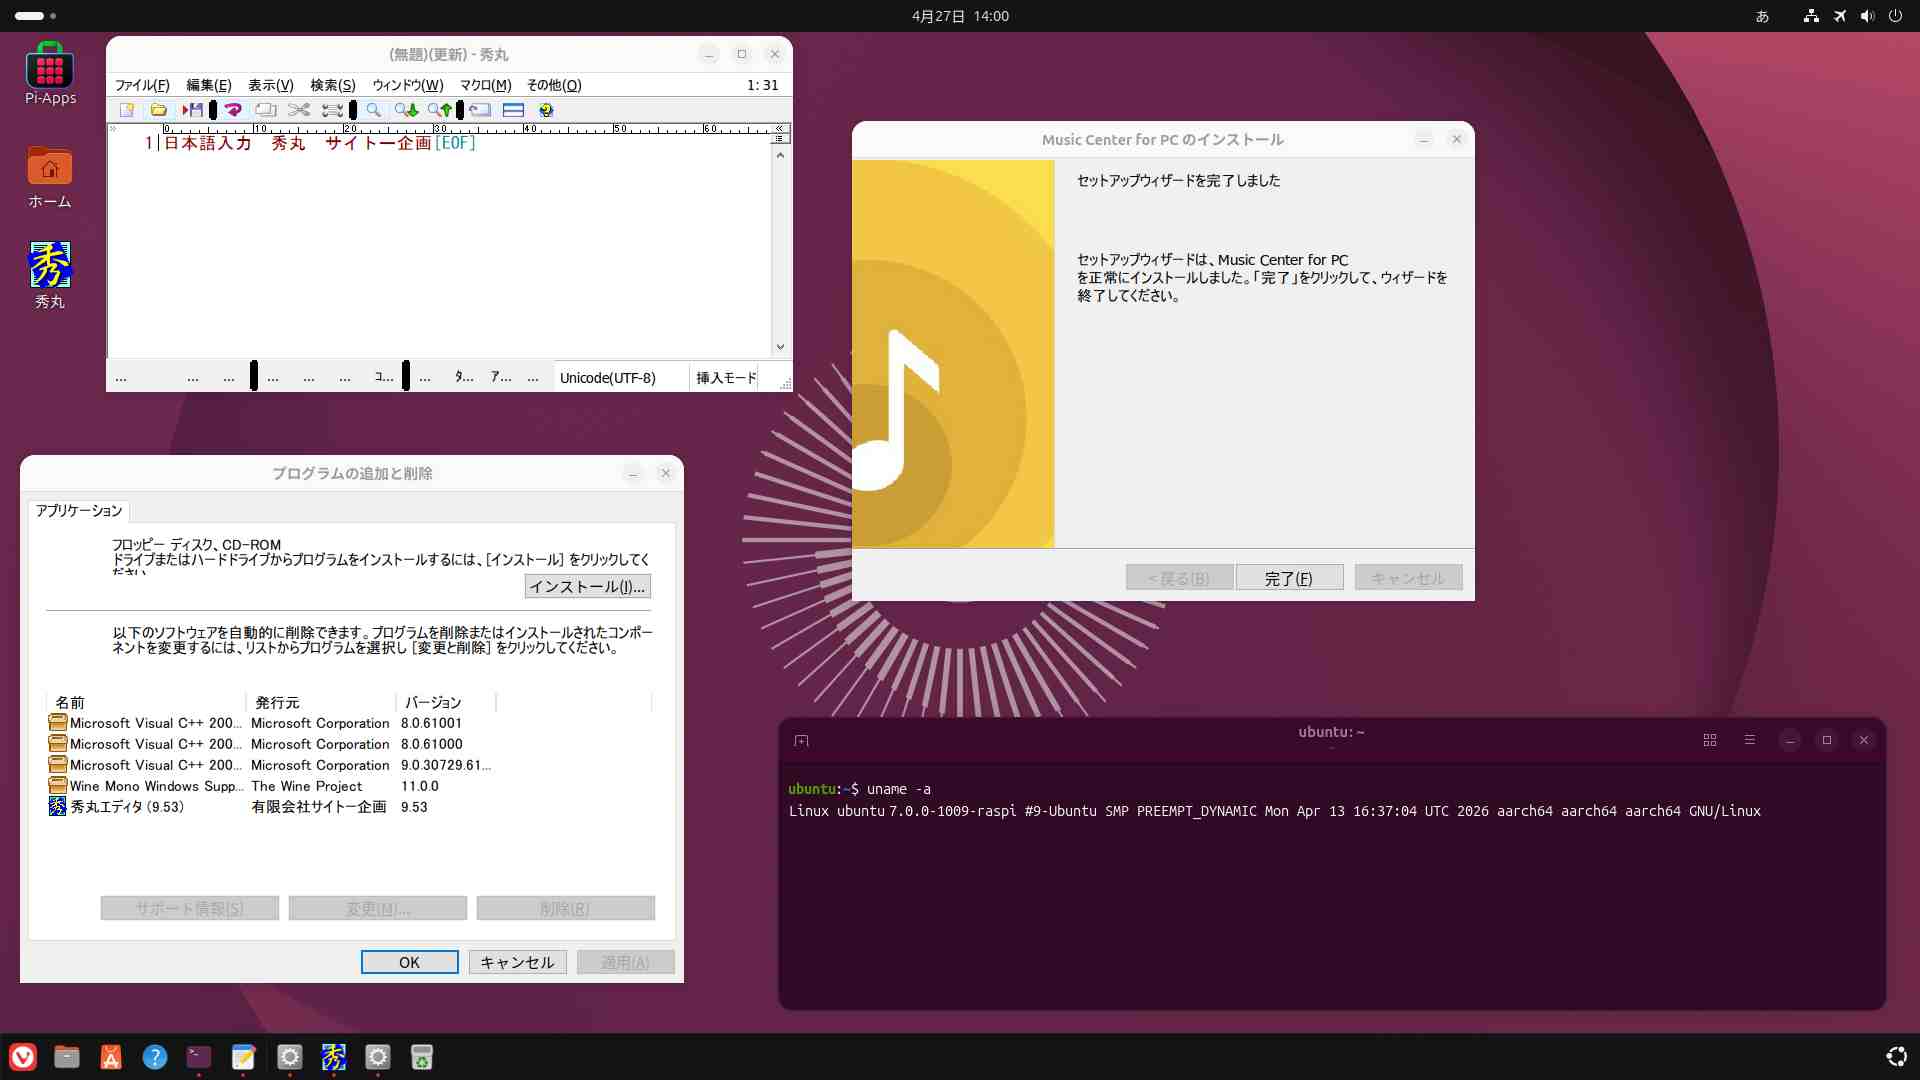The height and width of the screenshot is (1080, 1920).
Task: Open the terminal hamburger menu
Action: pyautogui.click(x=1749, y=740)
